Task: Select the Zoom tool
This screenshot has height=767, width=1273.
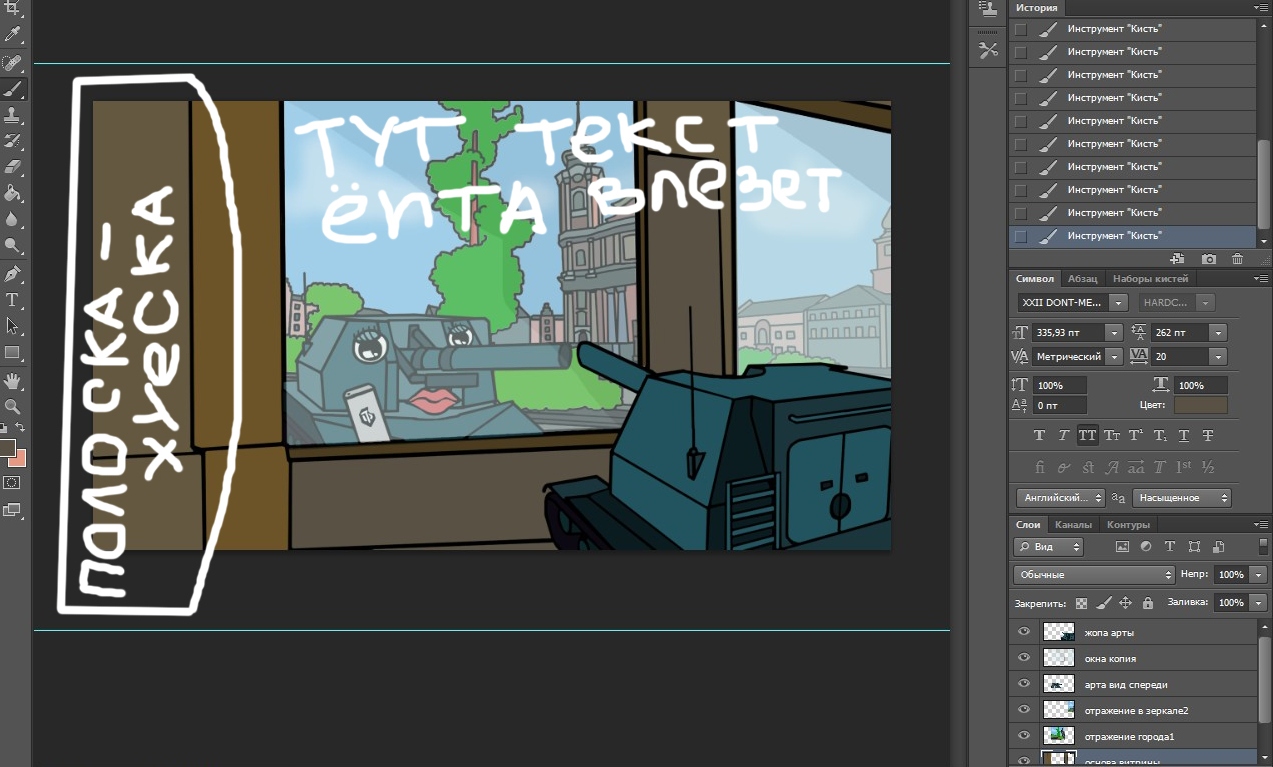Action: 13,406
